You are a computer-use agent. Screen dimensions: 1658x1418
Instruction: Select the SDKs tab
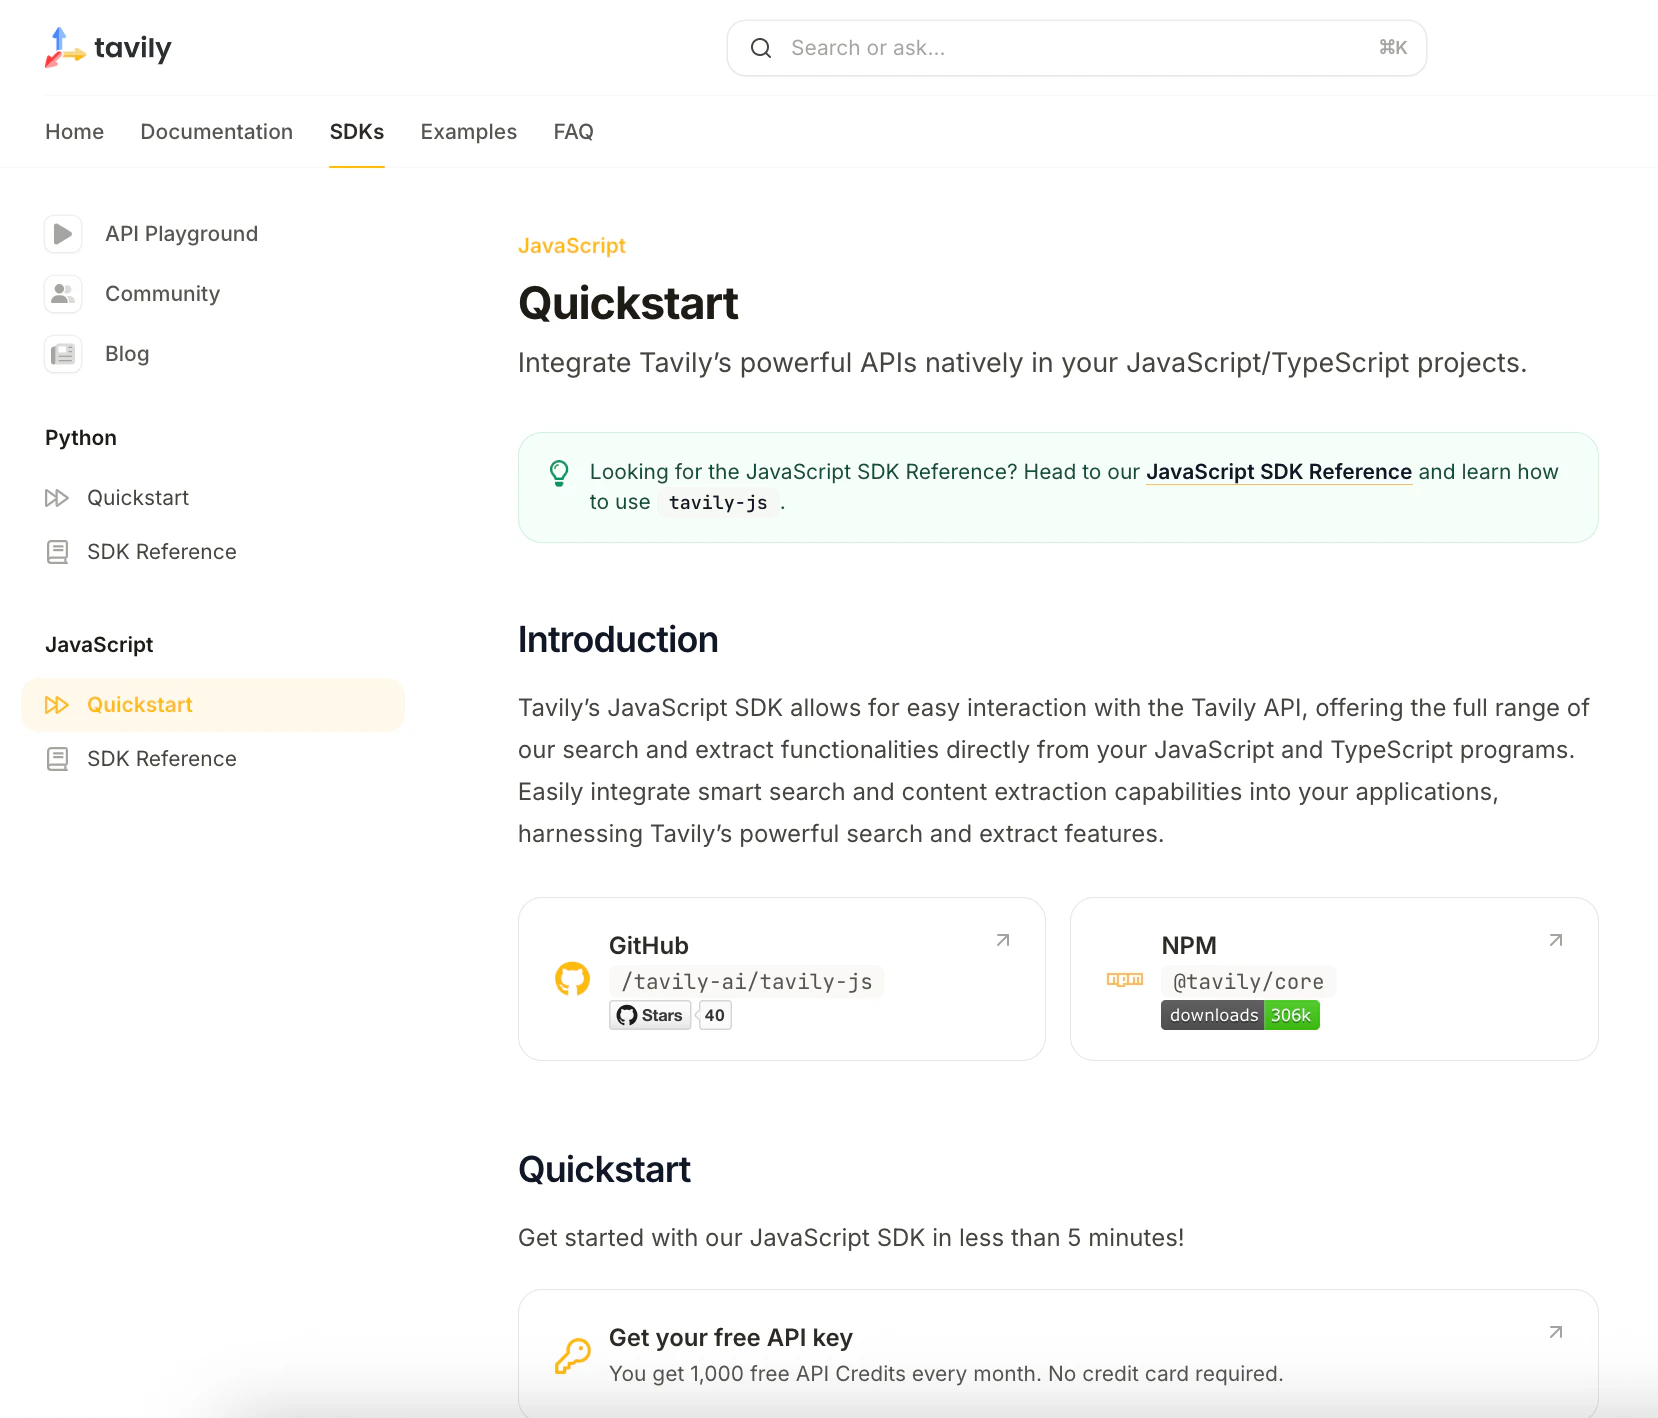click(x=357, y=132)
